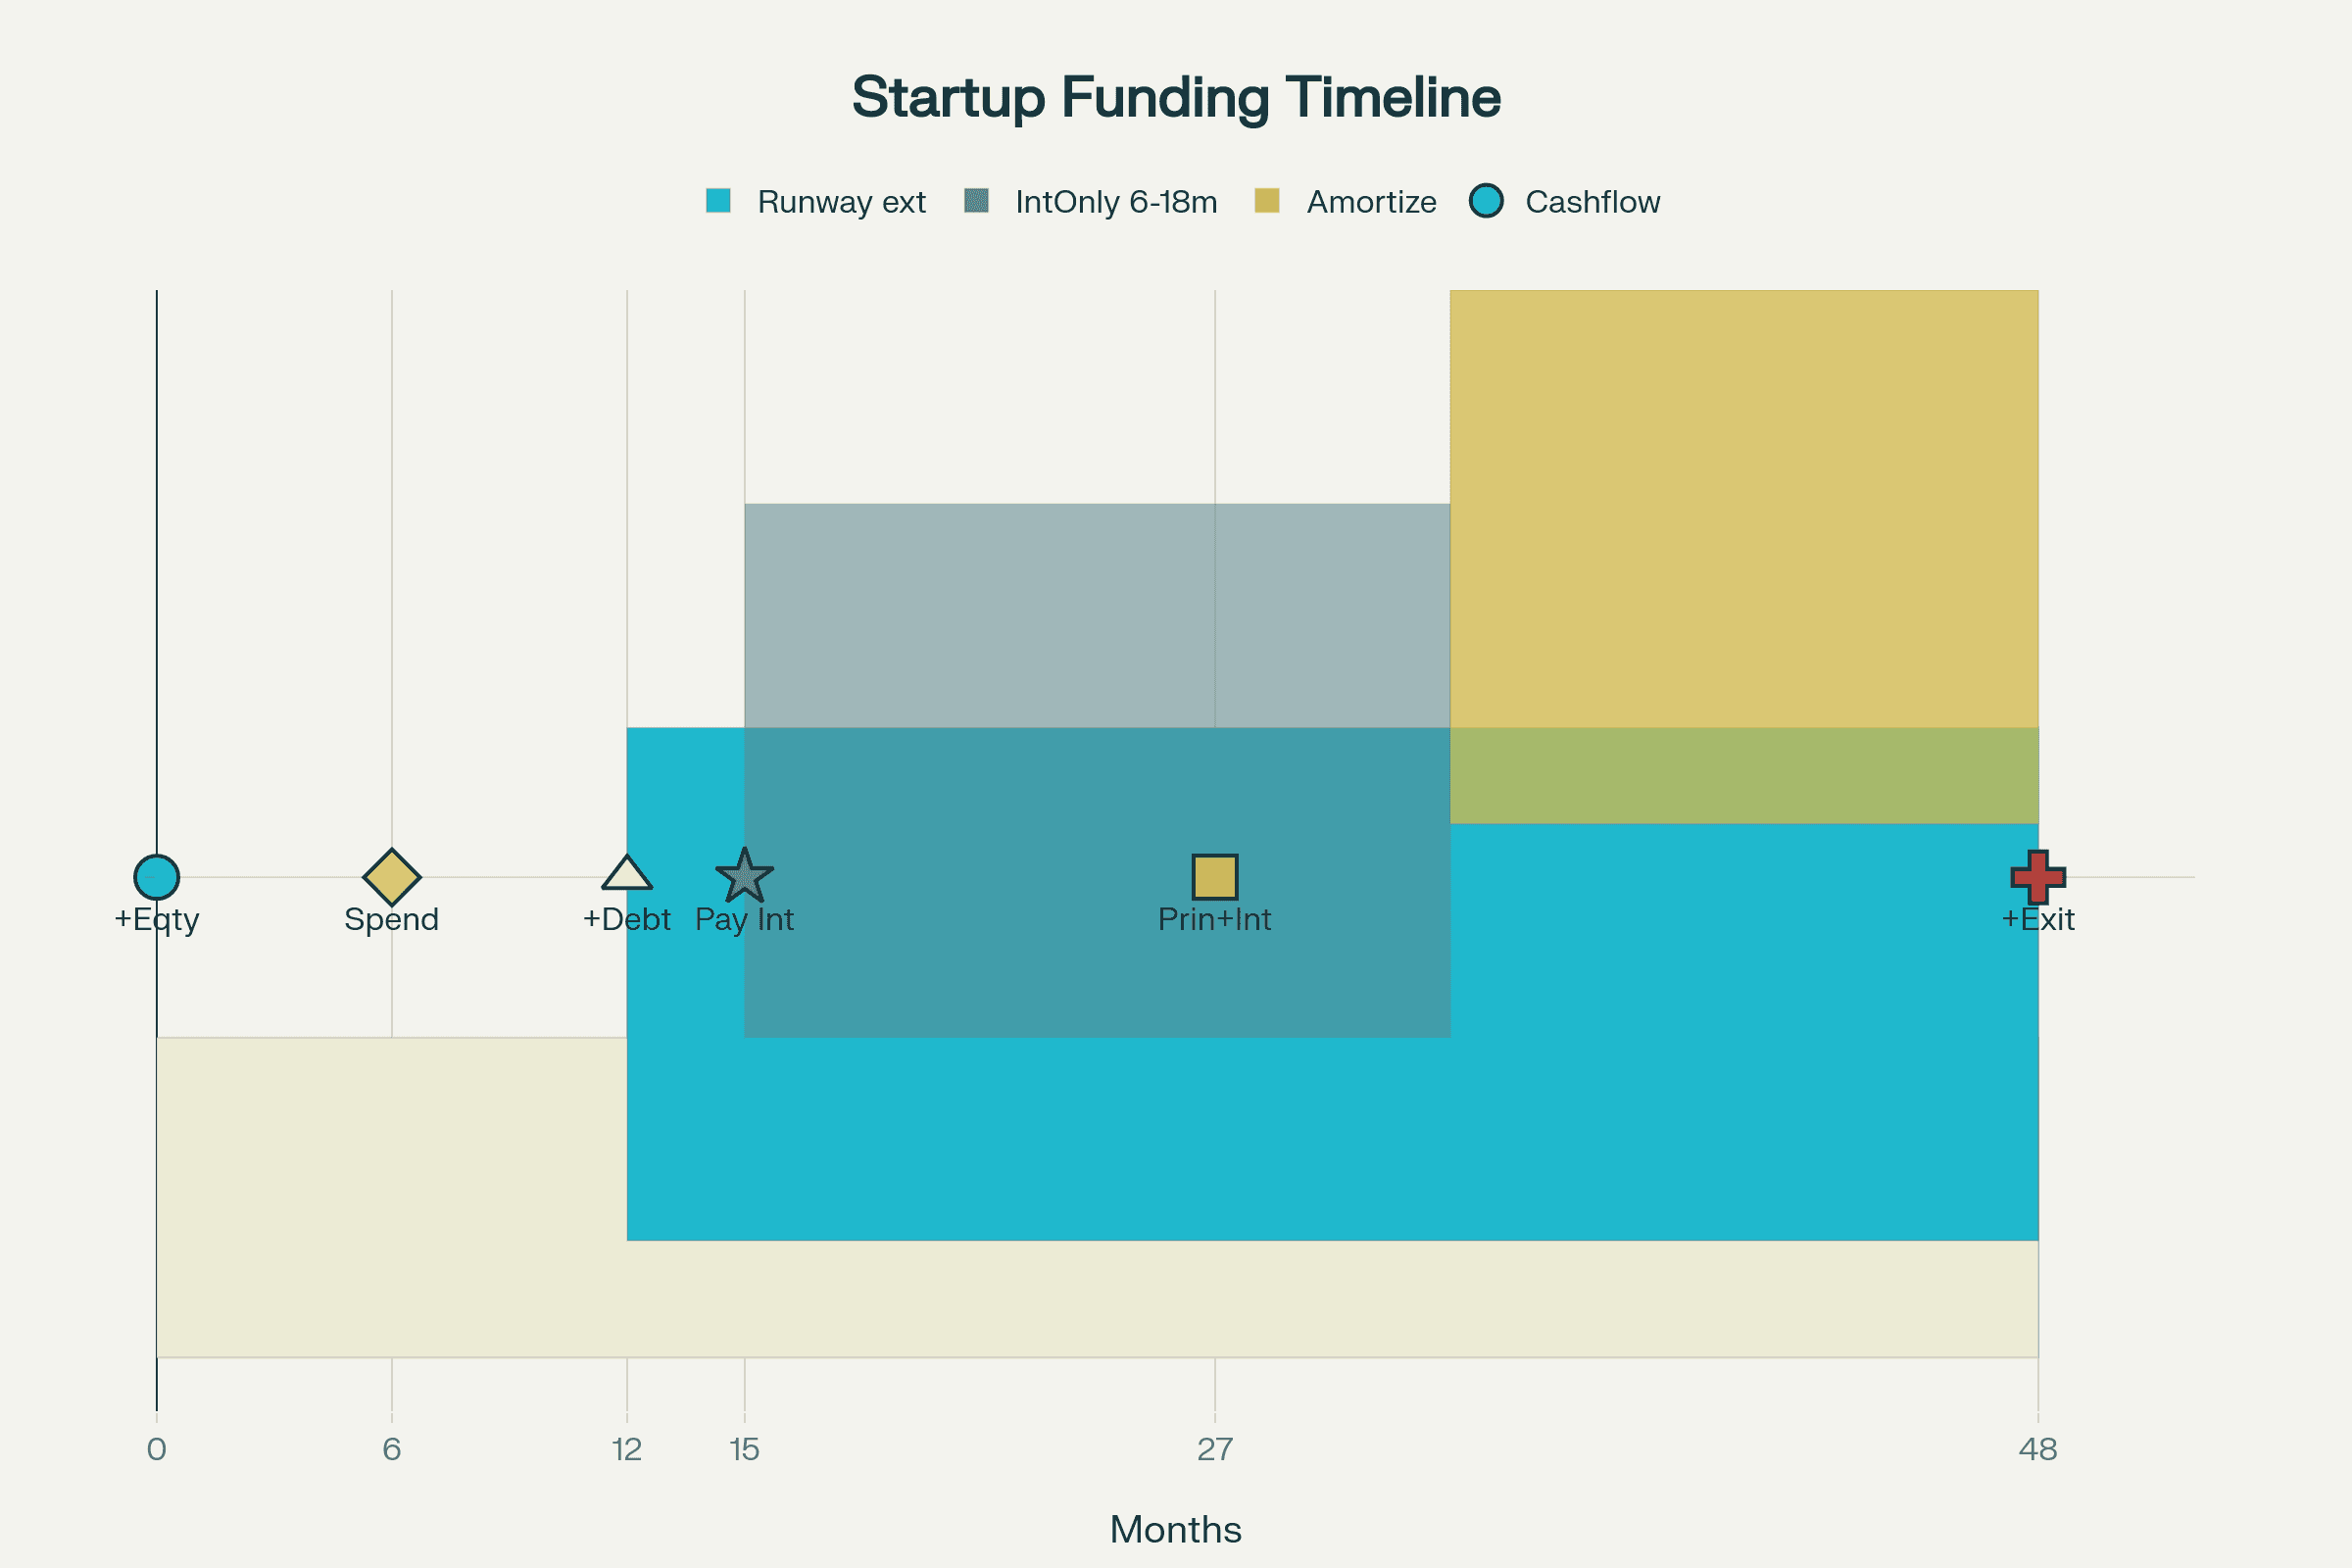This screenshot has width=2352, height=1568.
Task: Click the IntOnly gray legend swatch
Action: click(x=976, y=201)
